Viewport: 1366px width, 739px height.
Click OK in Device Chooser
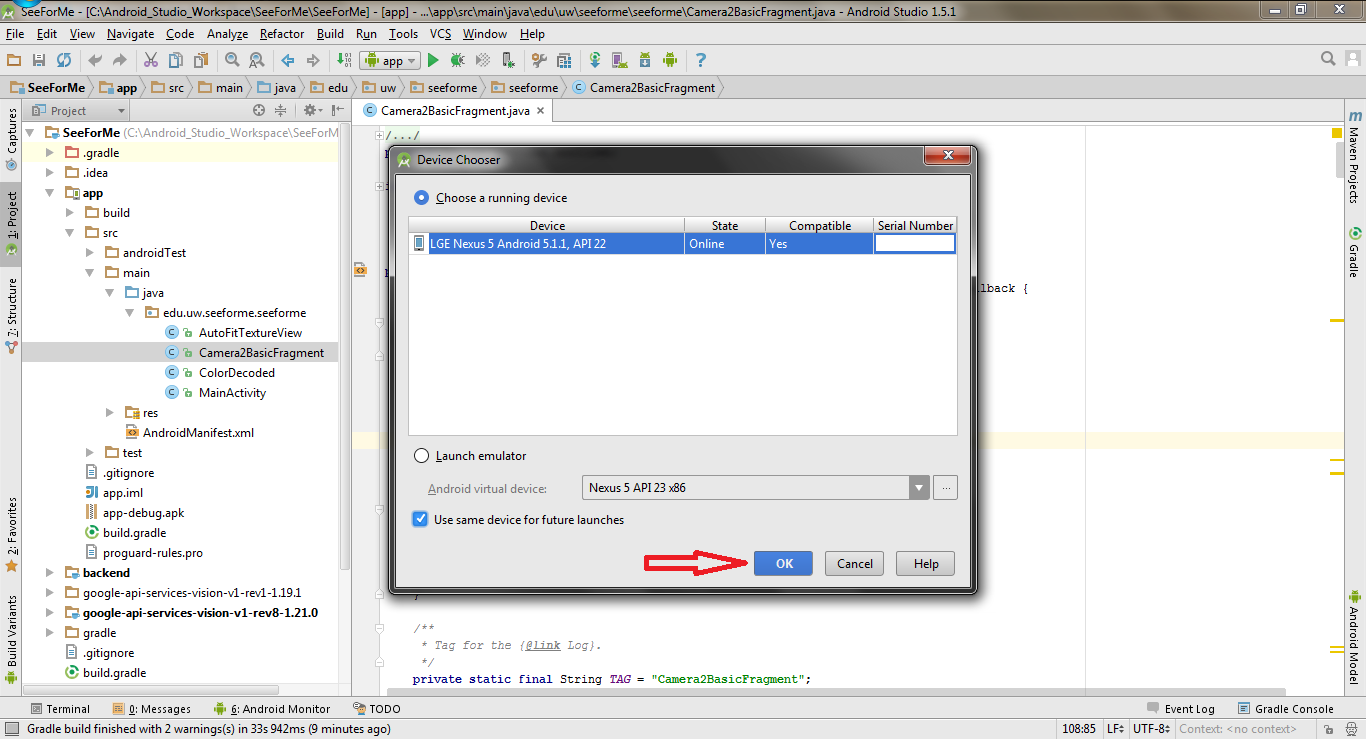[783, 564]
